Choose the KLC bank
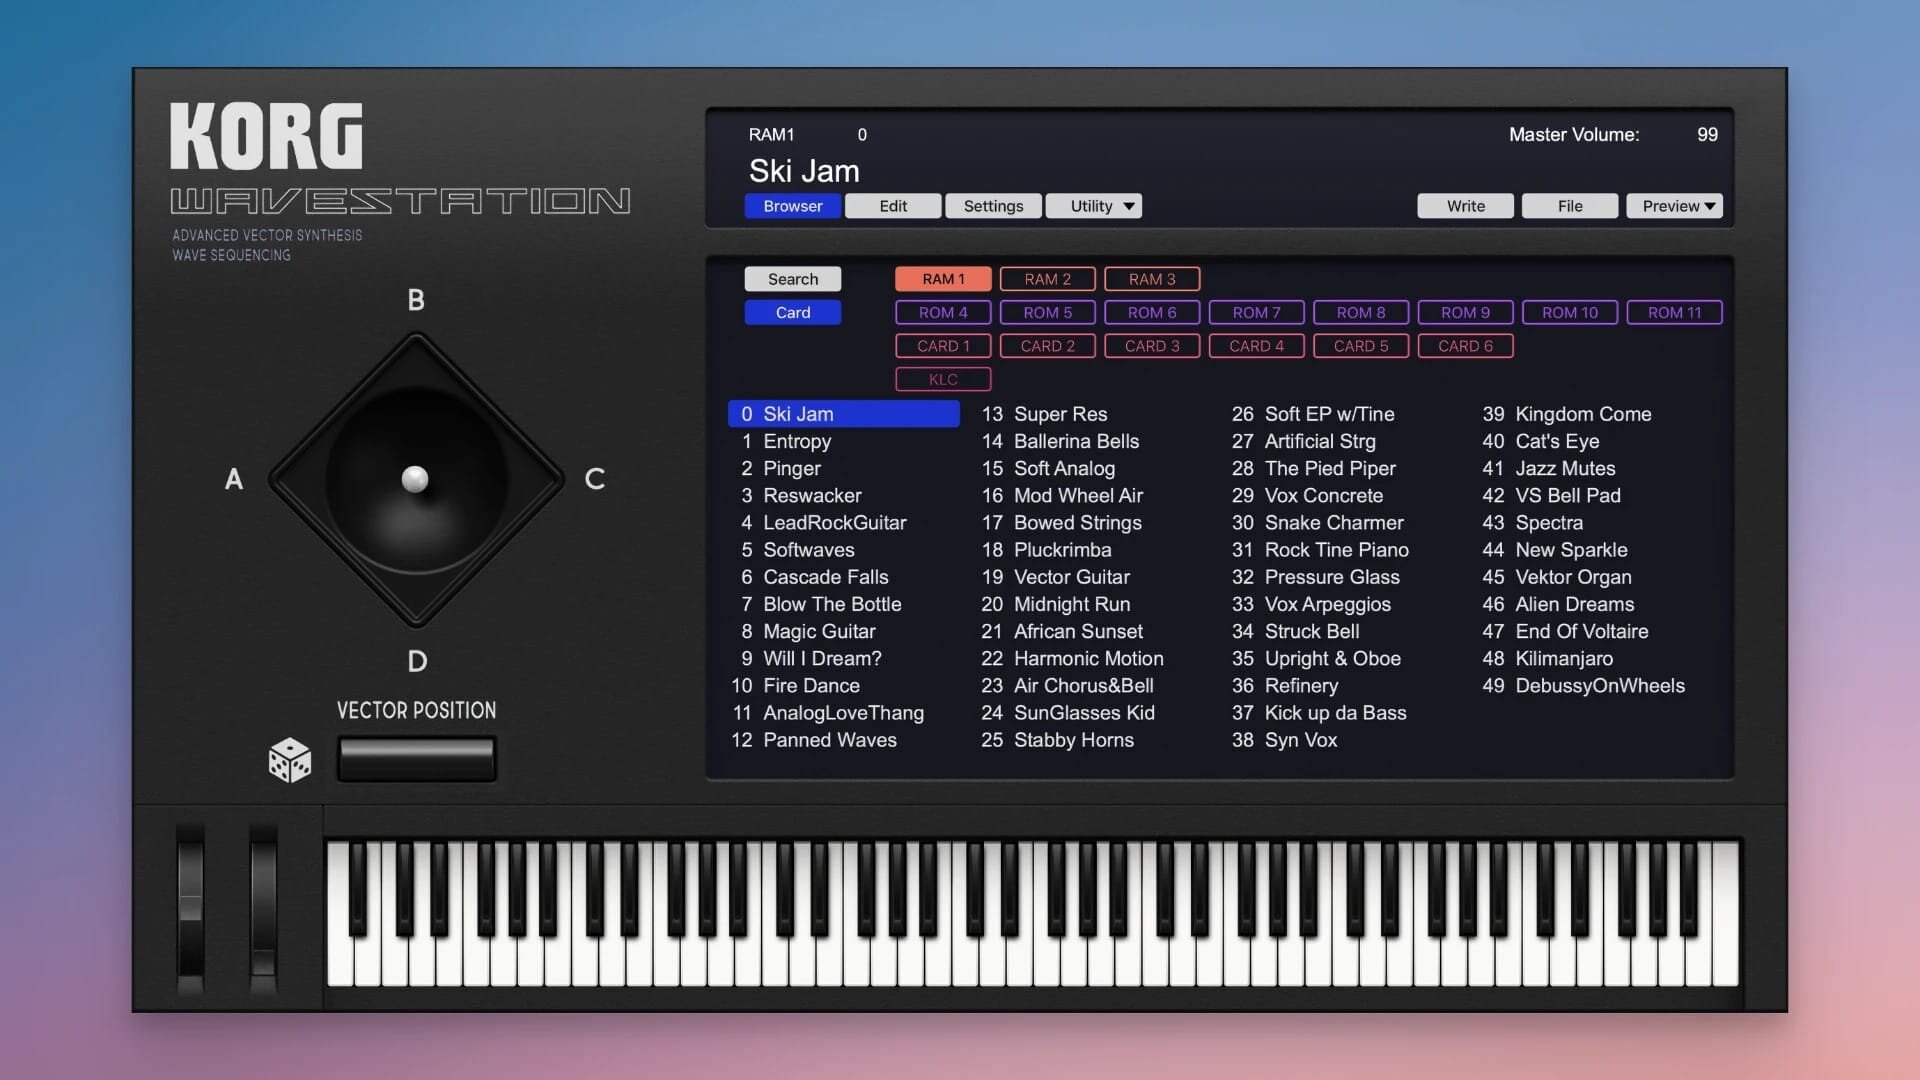The width and height of the screenshot is (1920, 1080). [x=942, y=379]
